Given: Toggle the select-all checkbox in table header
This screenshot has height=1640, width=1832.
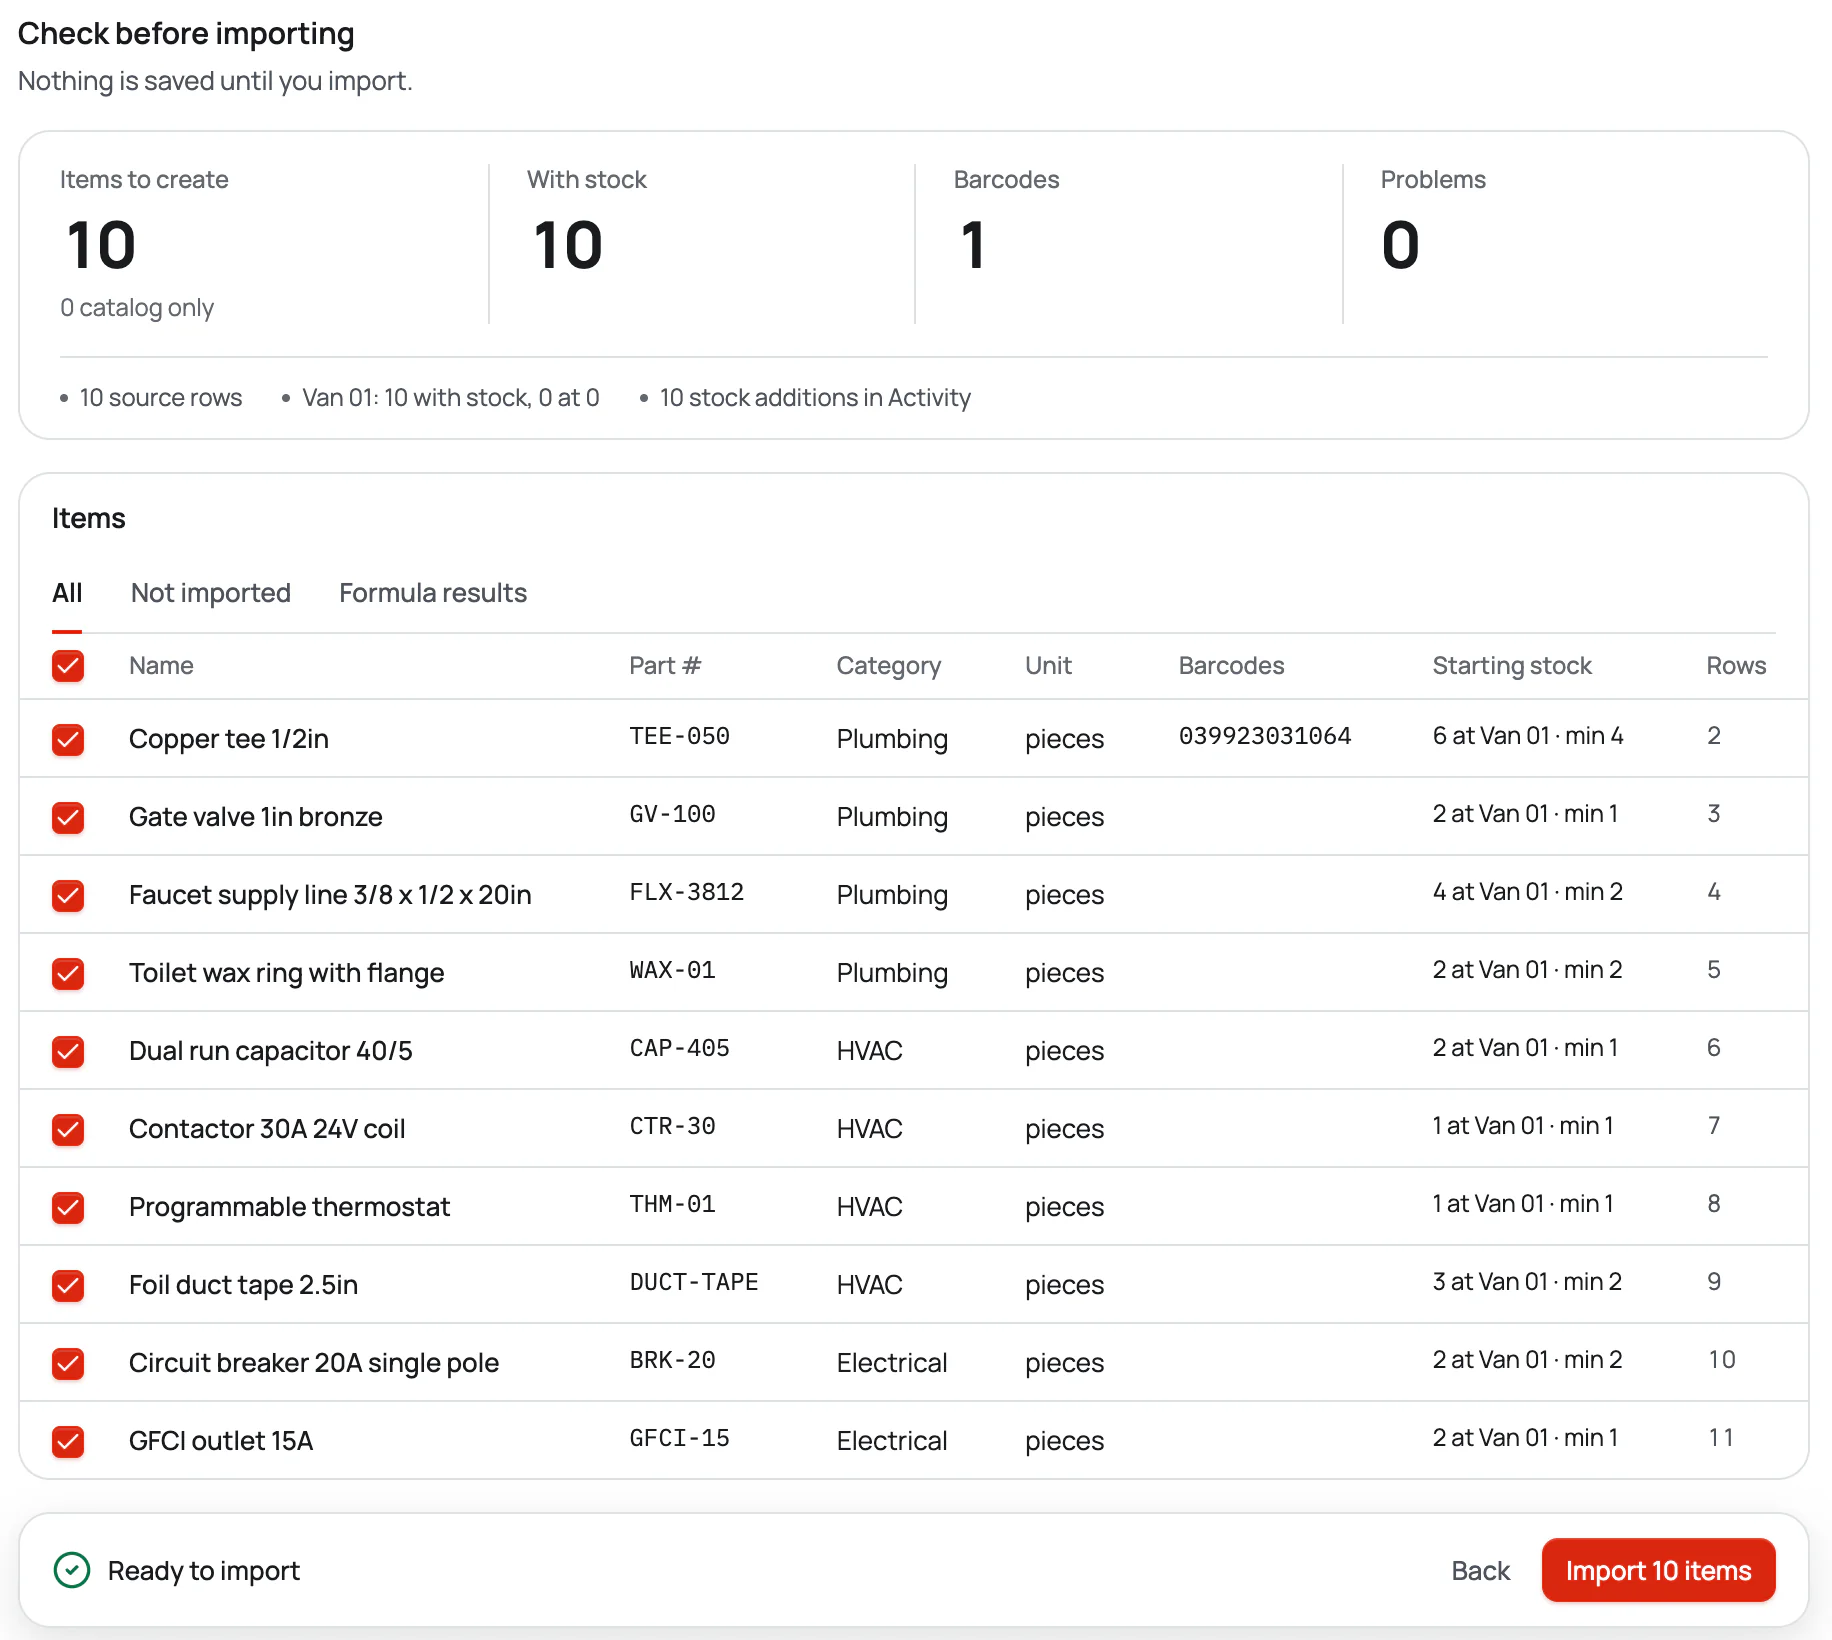Looking at the screenshot, I should tap(68, 666).
